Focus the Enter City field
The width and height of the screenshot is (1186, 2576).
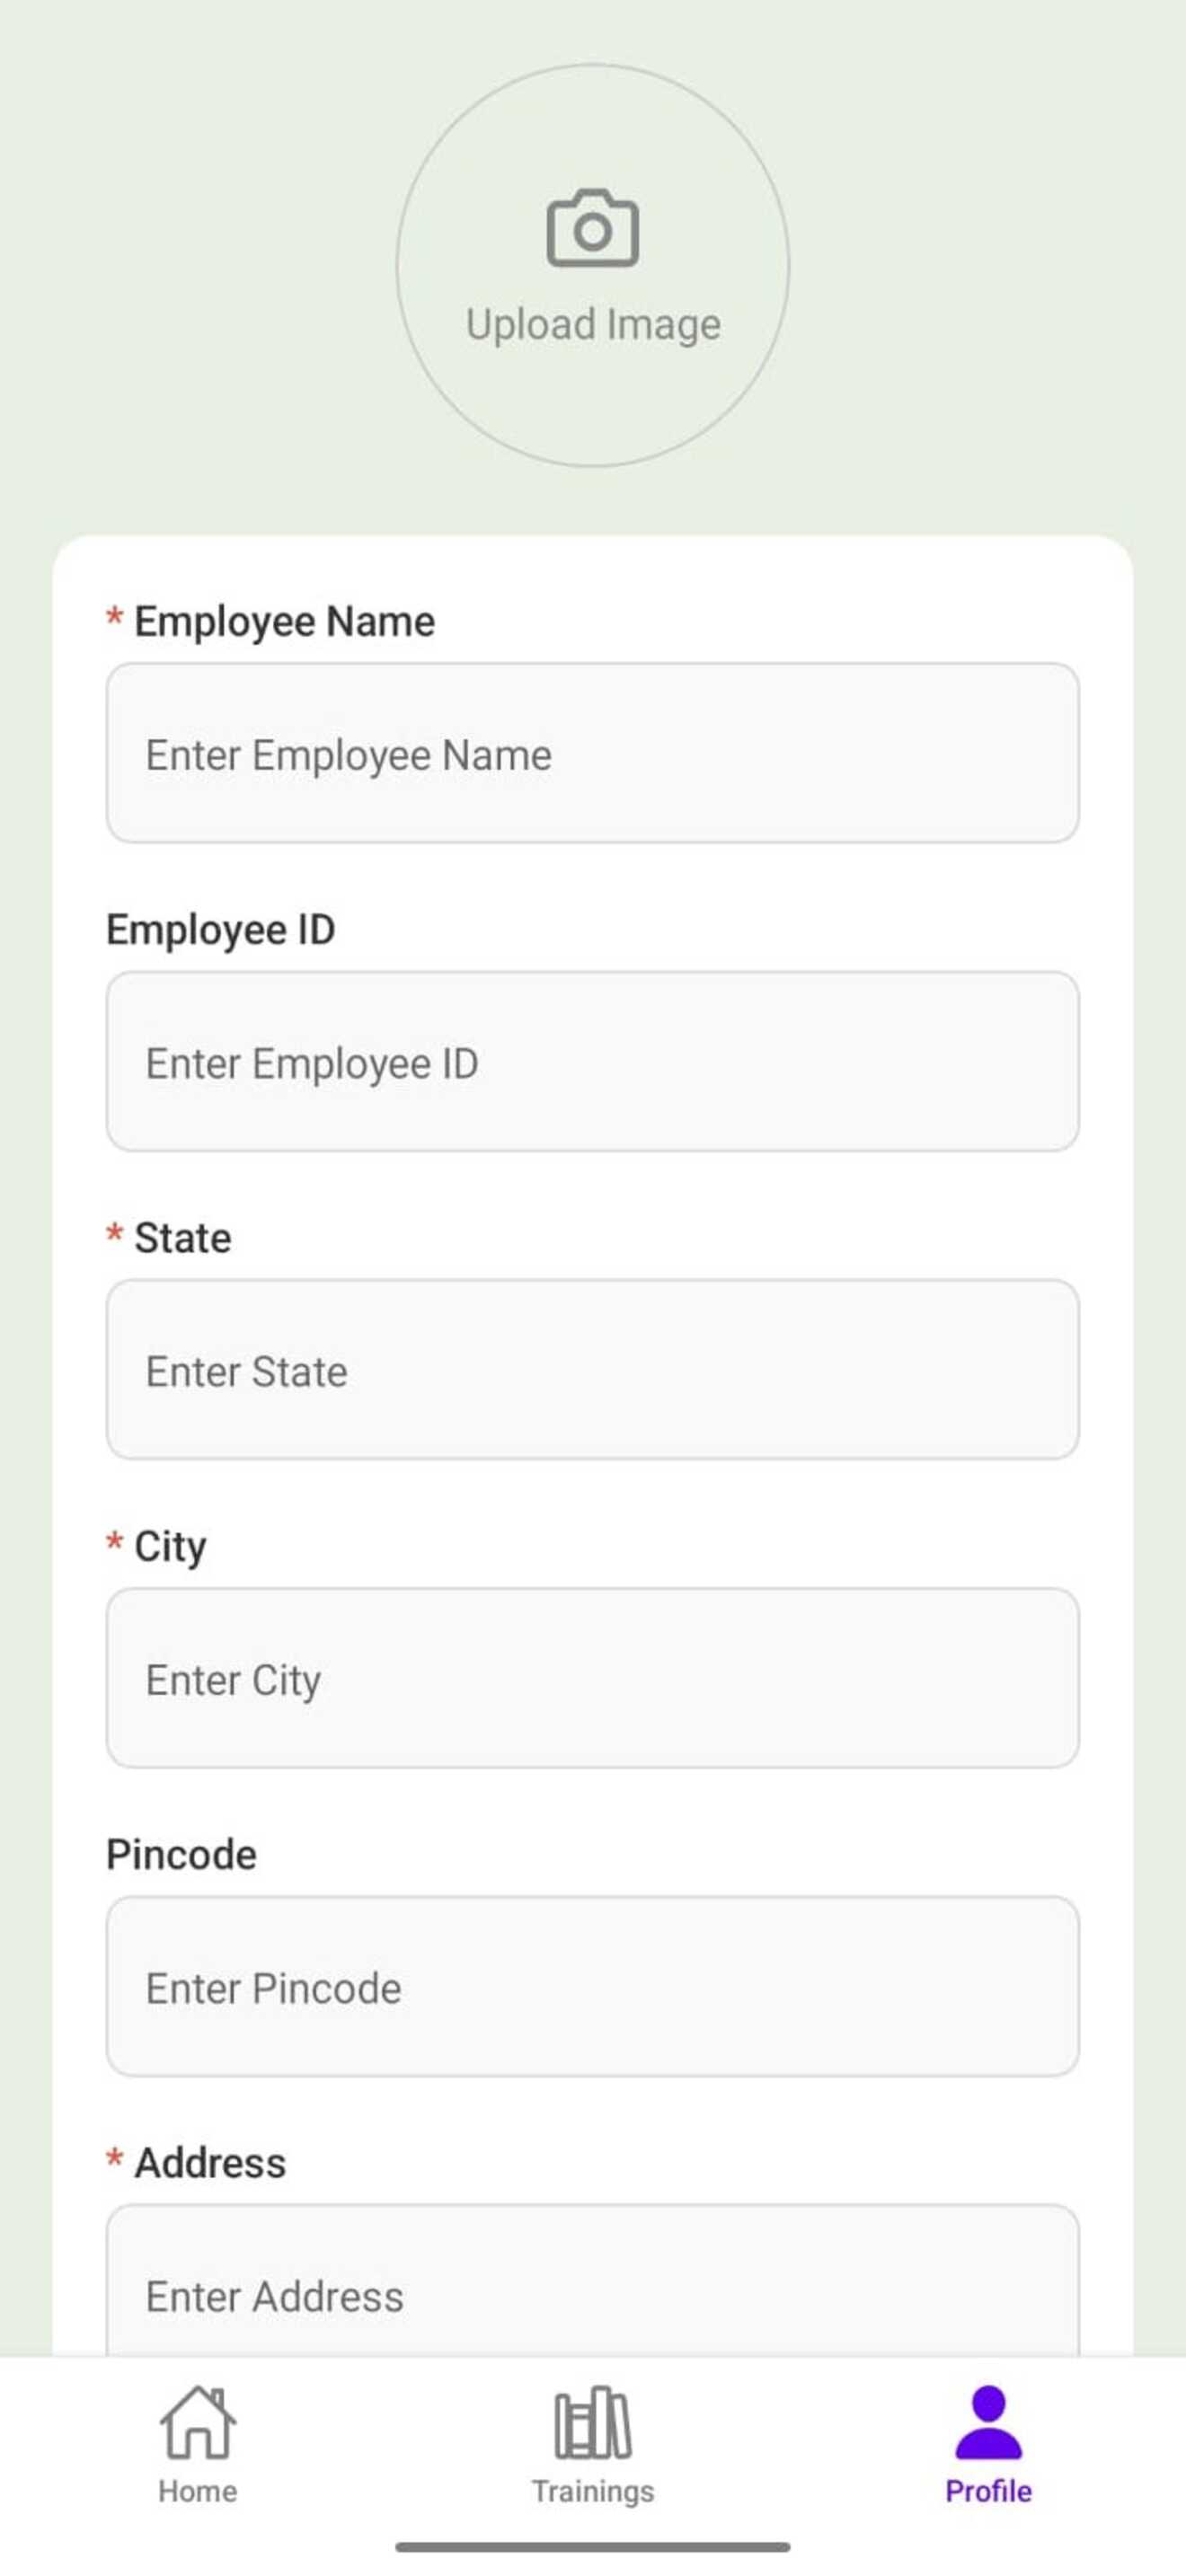pos(593,1678)
